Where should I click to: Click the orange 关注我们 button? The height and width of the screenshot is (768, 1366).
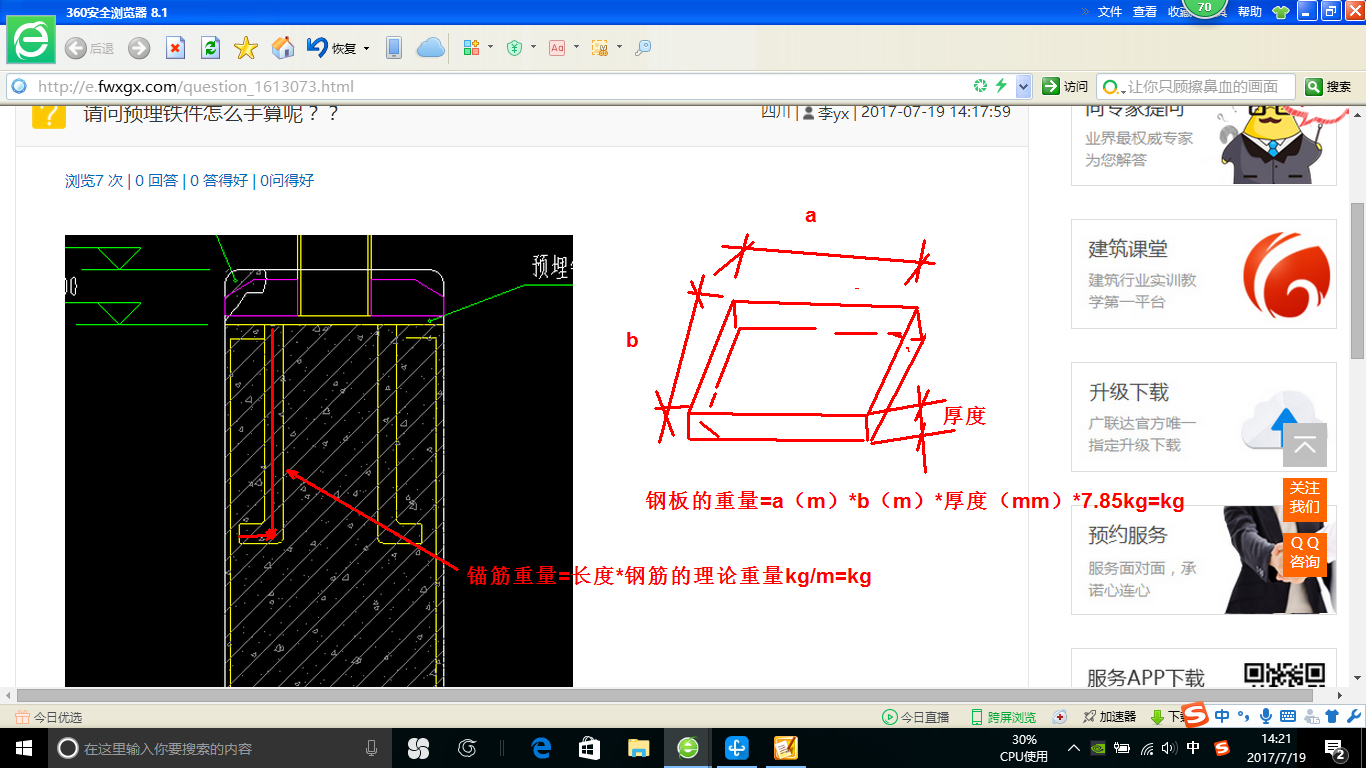point(1304,497)
